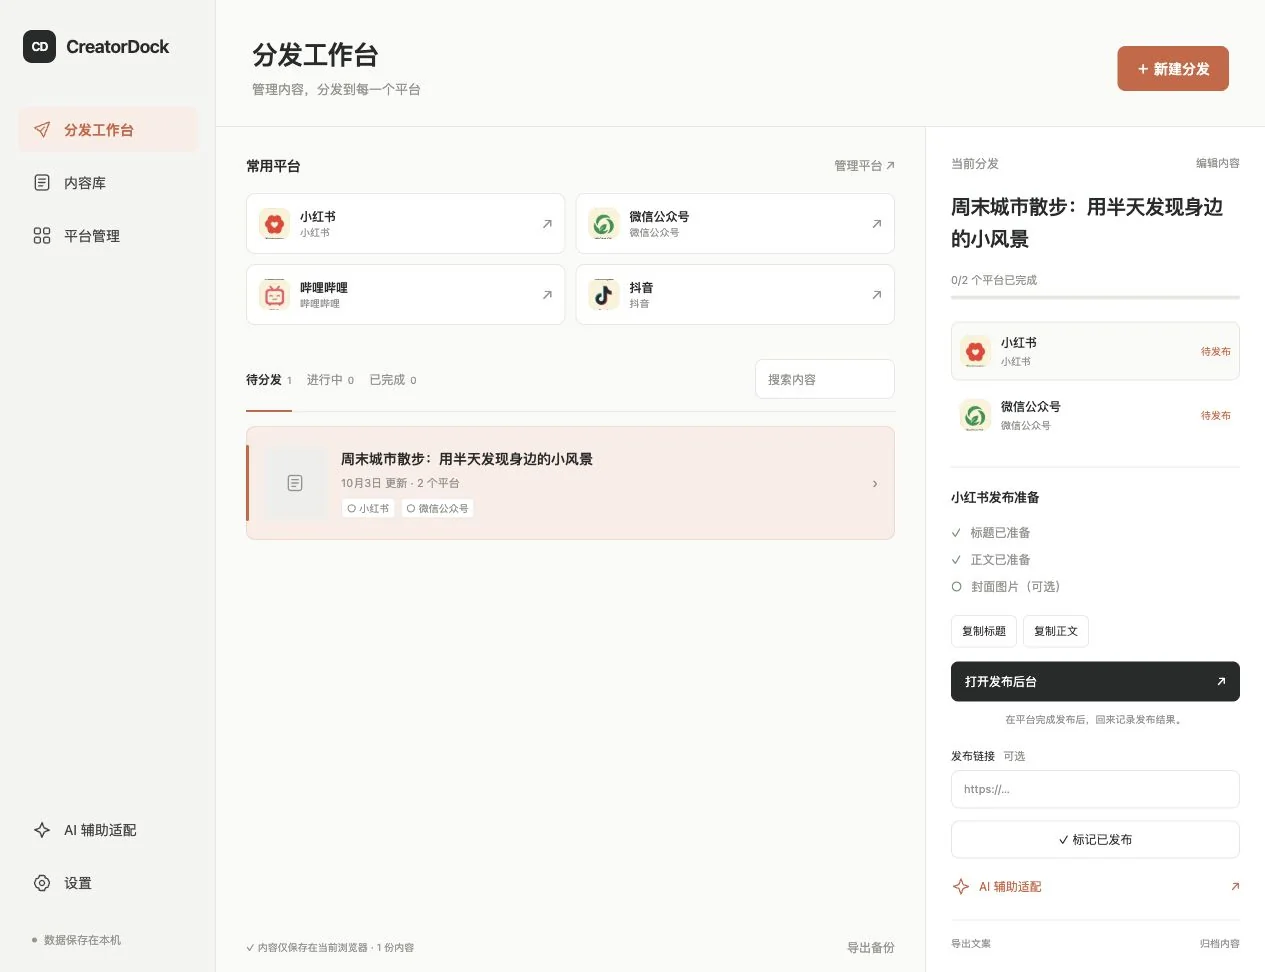Click the paper-plane icon beside 分发工作台

point(42,130)
